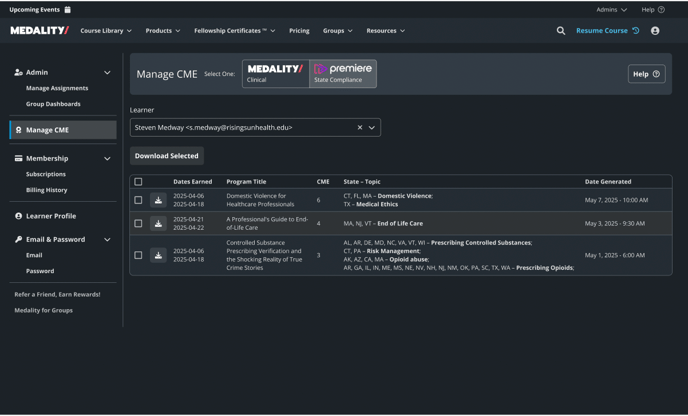Click the 'May 1, 2025 - 6:00 AM' date cell

point(615,255)
